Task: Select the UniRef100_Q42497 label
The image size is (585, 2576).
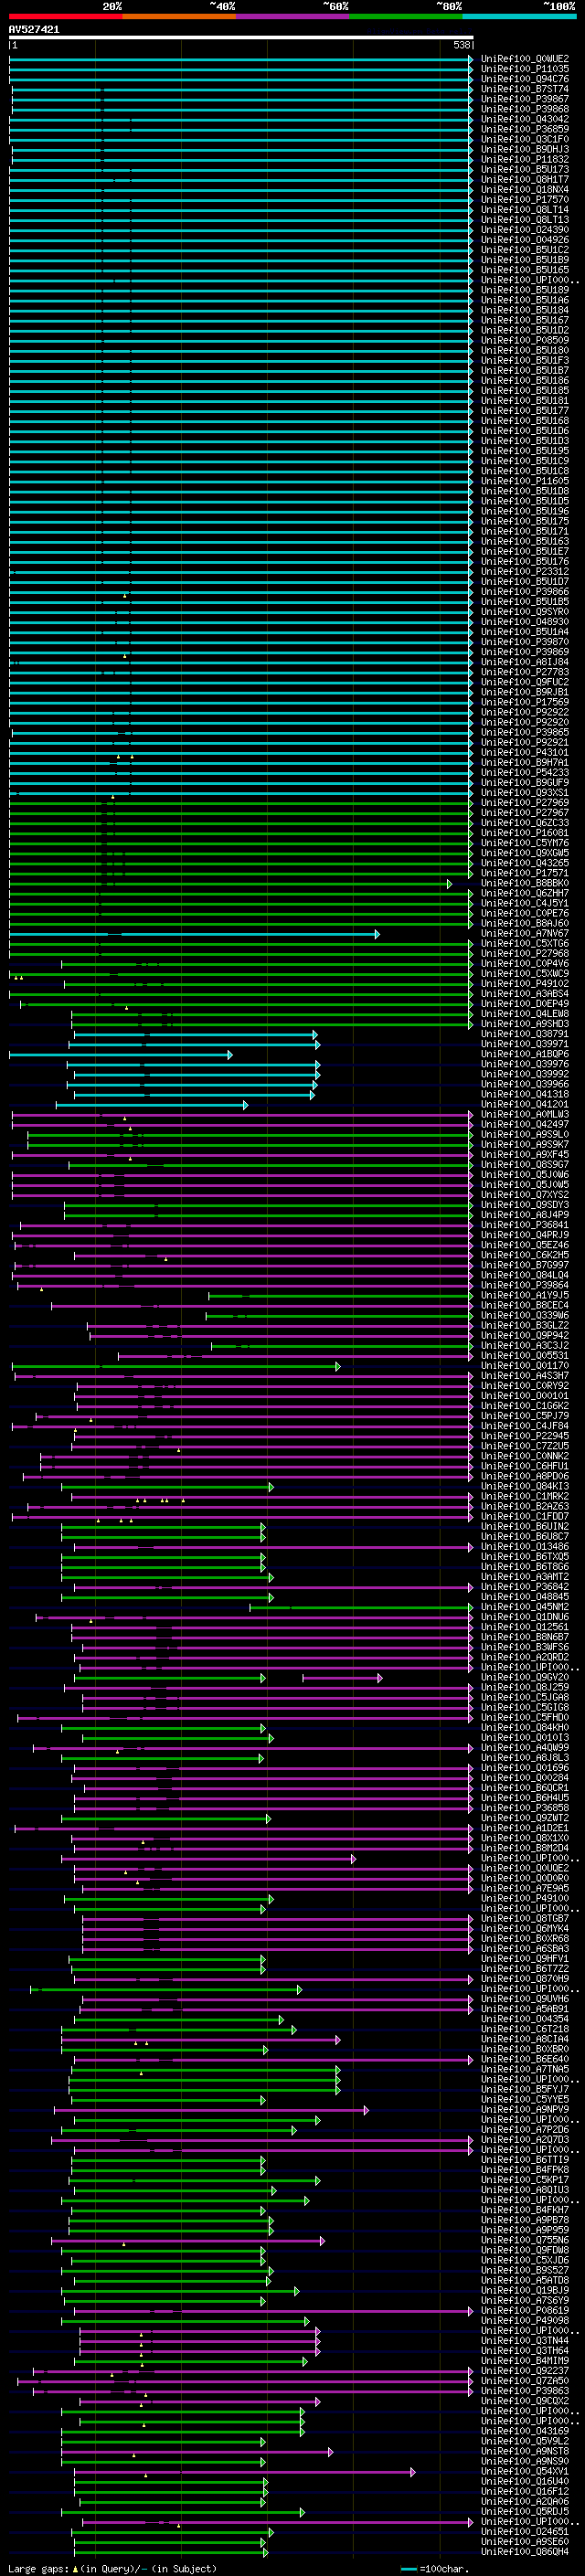Action: (525, 1124)
